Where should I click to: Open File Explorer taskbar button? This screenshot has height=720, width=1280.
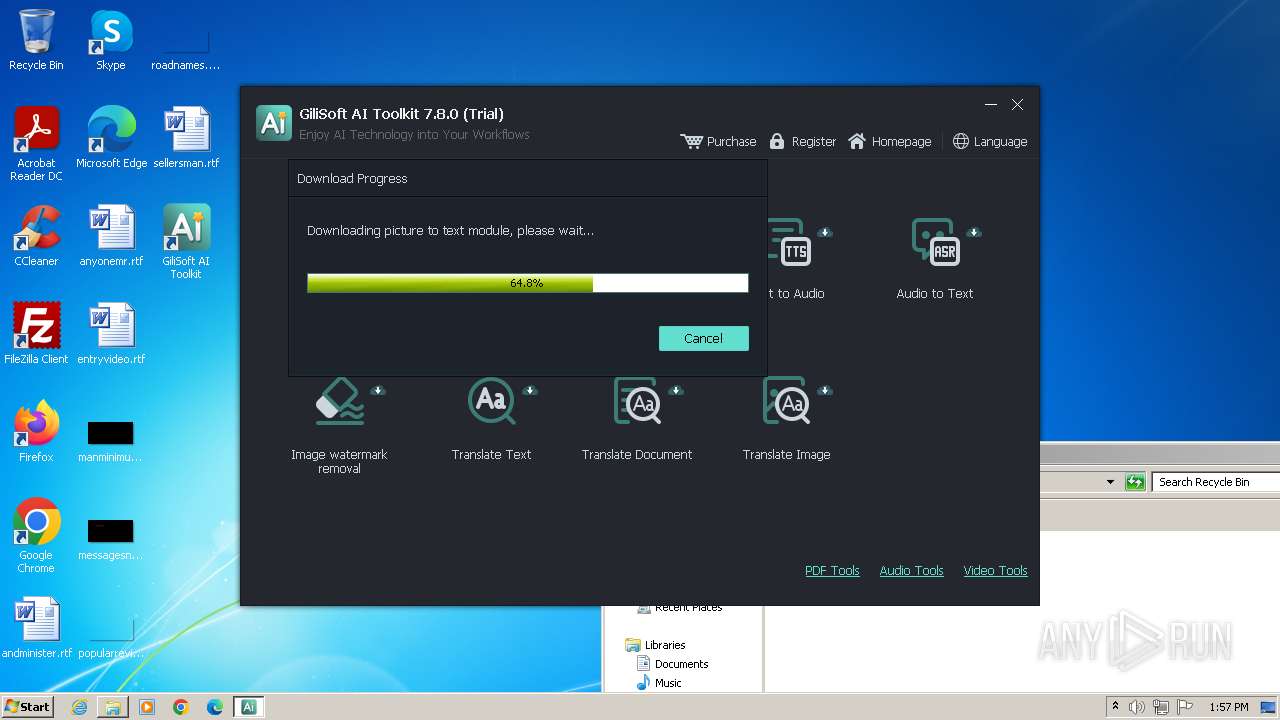click(x=113, y=707)
